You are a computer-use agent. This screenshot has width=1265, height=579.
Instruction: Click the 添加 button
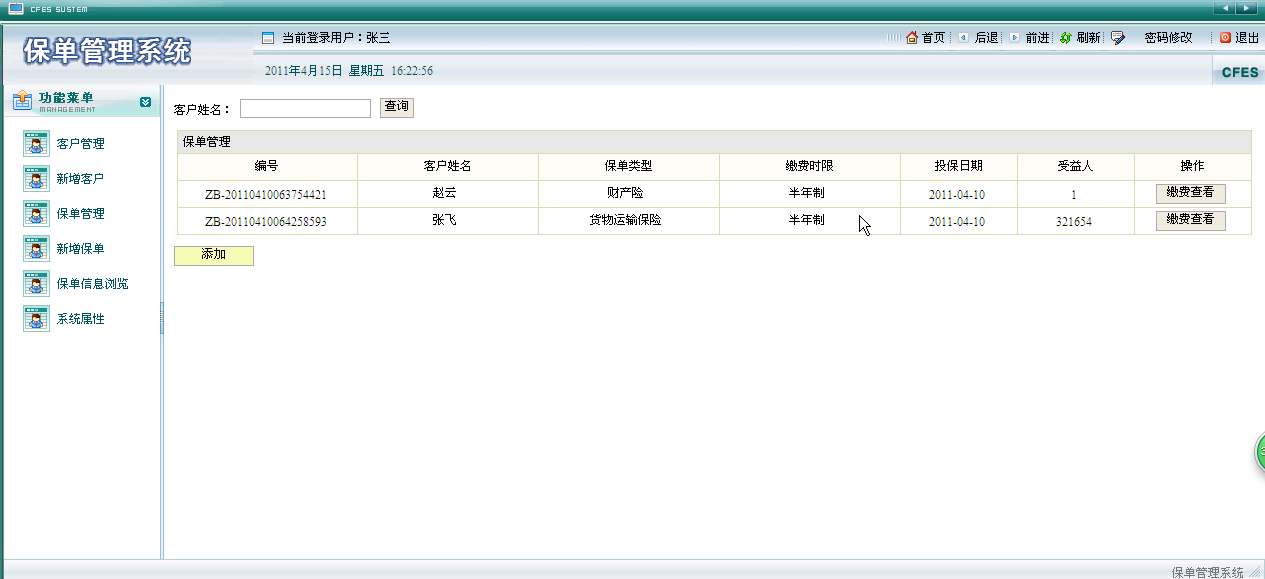pos(214,255)
